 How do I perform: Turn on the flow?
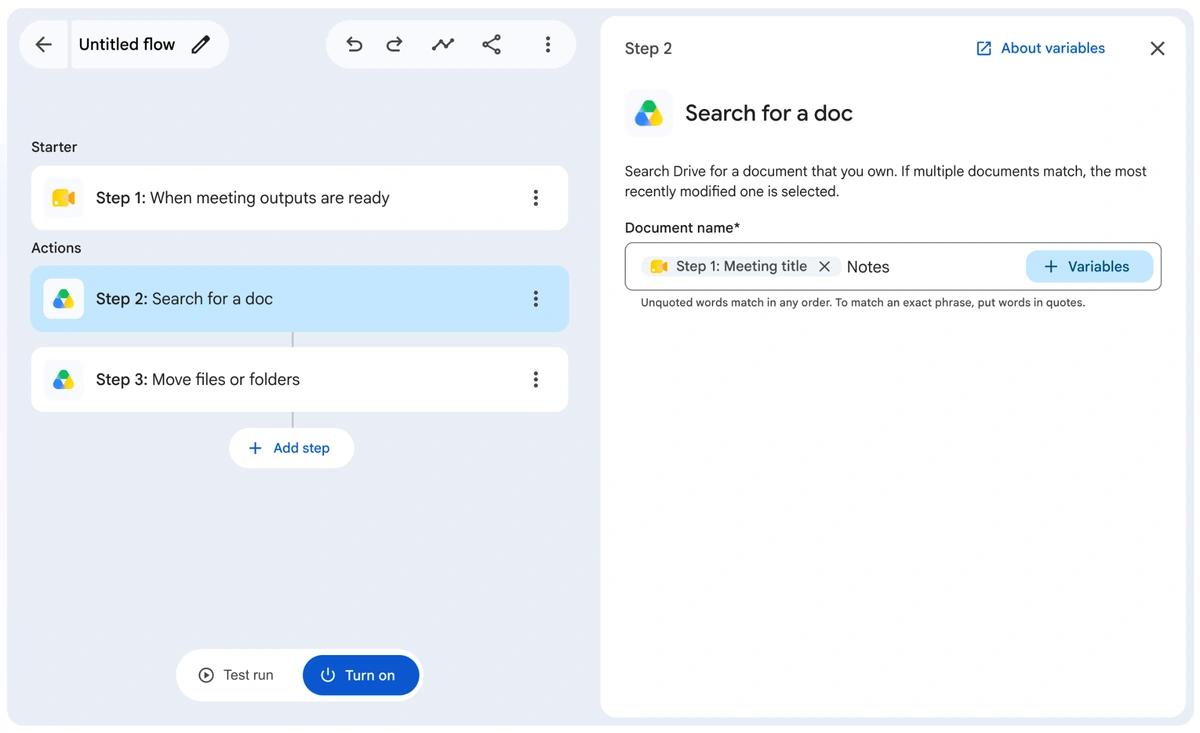[x=360, y=675]
